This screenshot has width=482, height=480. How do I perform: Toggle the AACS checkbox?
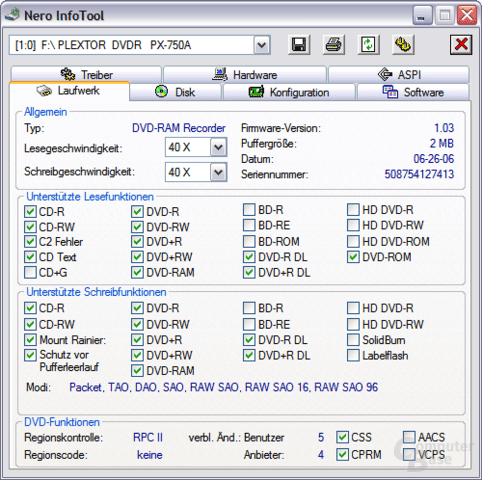[x=409, y=437]
